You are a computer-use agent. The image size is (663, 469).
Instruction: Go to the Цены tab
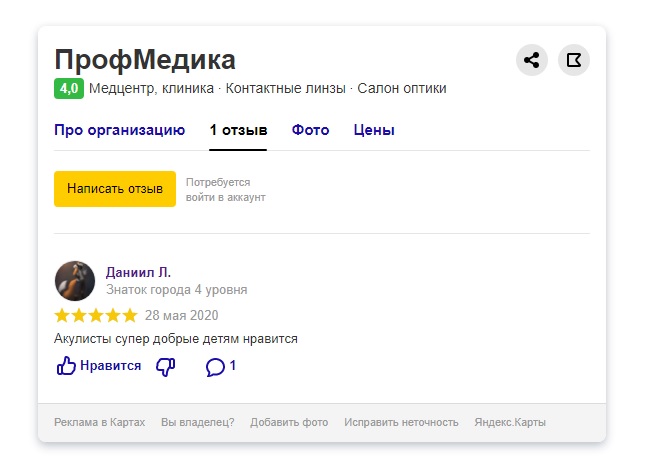click(x=374, y=130)
